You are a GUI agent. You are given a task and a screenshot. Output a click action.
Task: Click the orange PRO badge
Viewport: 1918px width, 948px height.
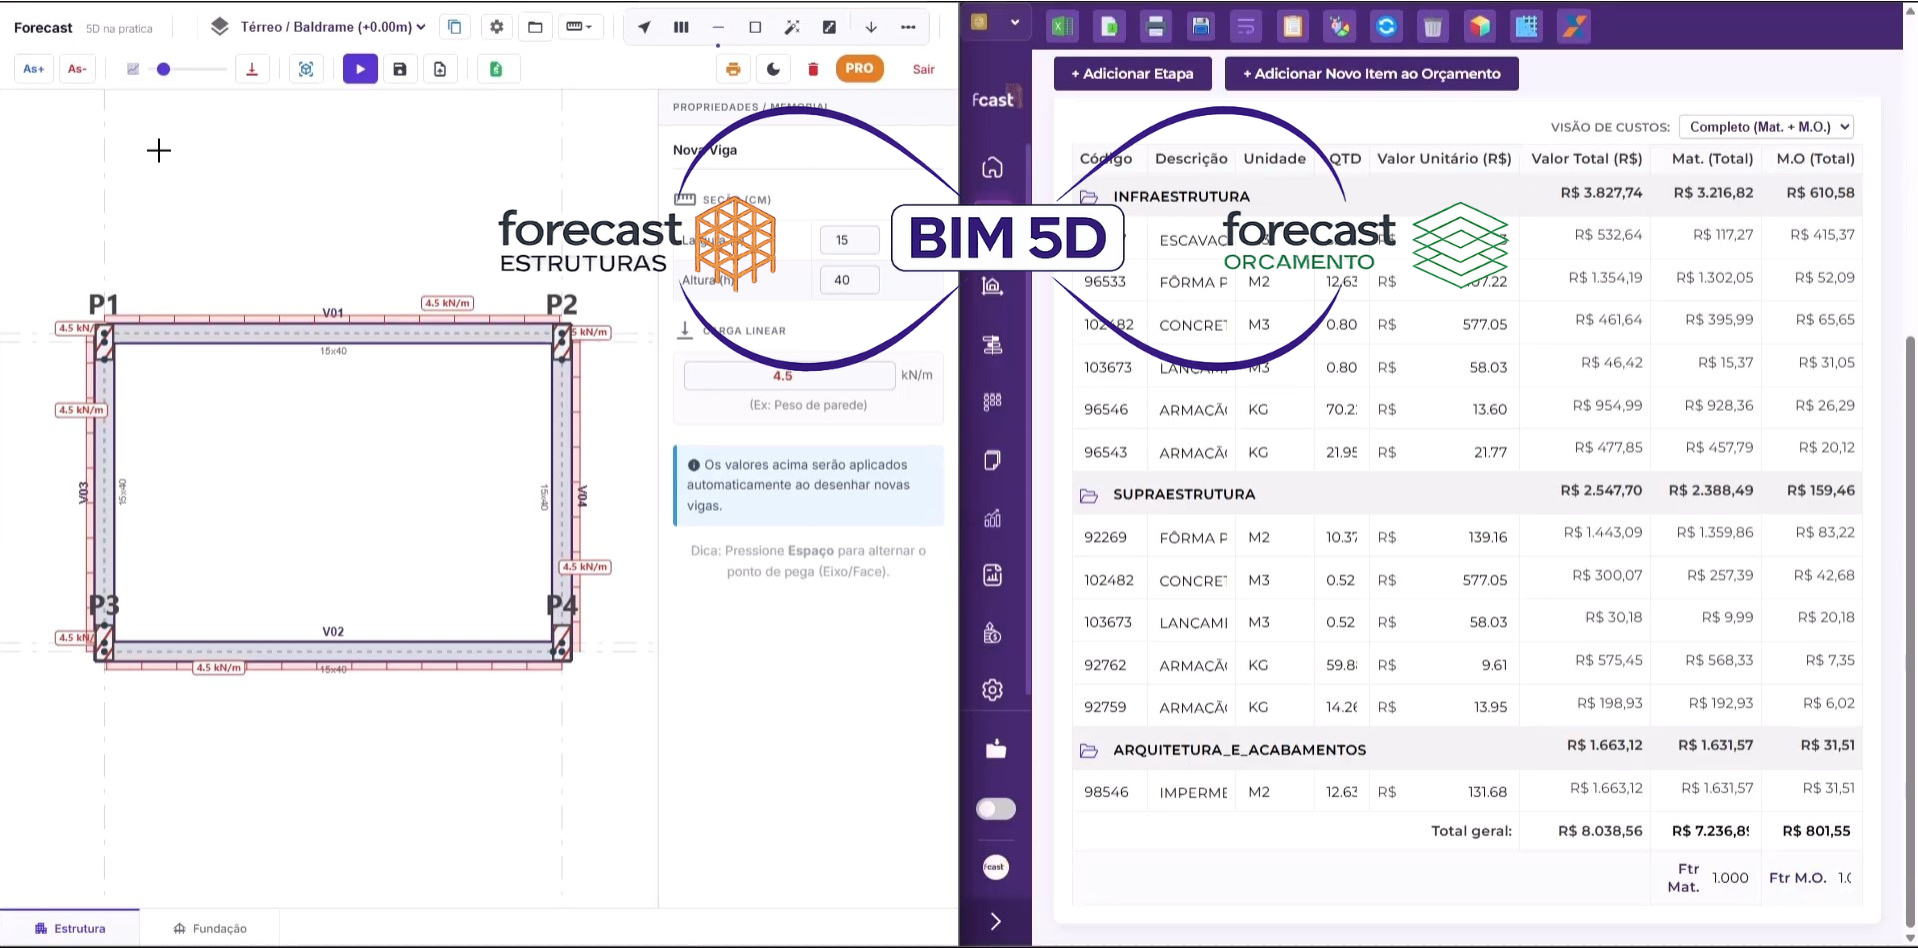(x=859, y=68)
